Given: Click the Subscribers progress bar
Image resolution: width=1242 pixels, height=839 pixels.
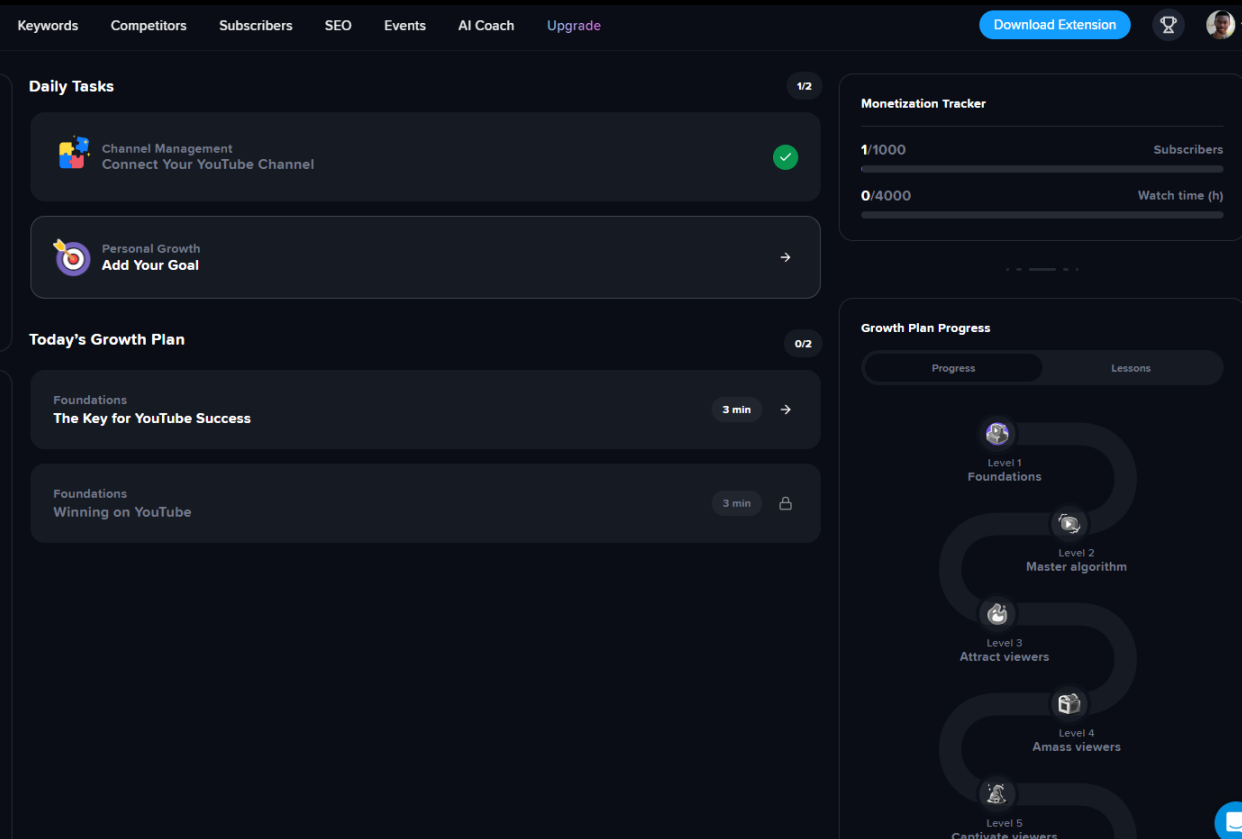Looking at the screenshot, I should [1042, 168].
